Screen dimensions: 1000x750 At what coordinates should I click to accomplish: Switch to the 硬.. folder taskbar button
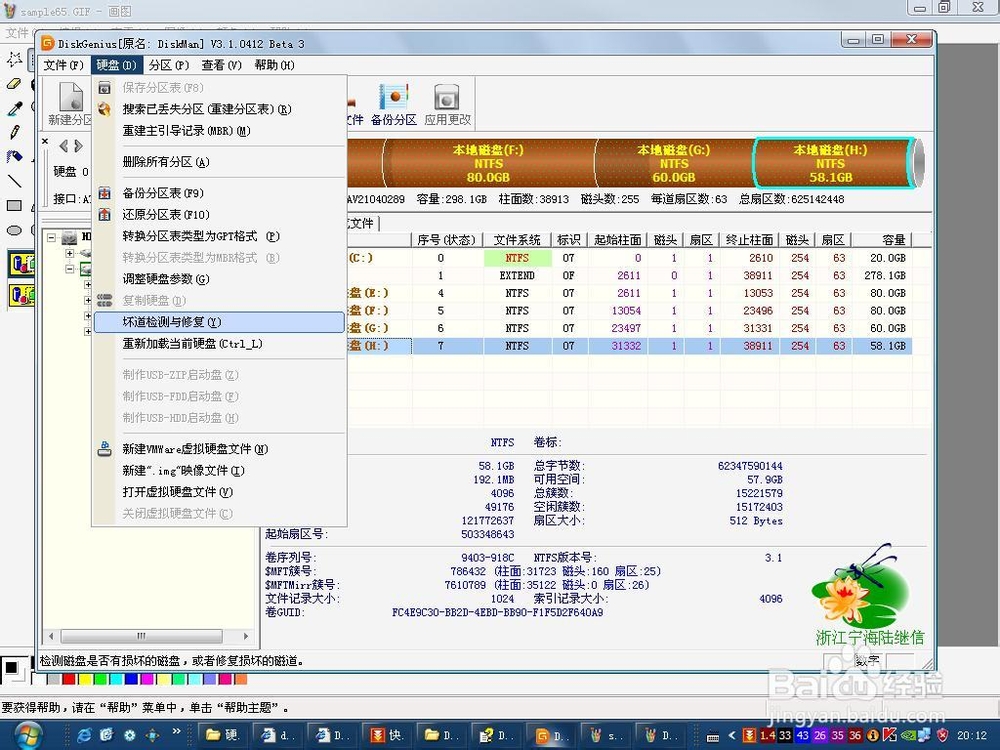(x=223, y=735)
